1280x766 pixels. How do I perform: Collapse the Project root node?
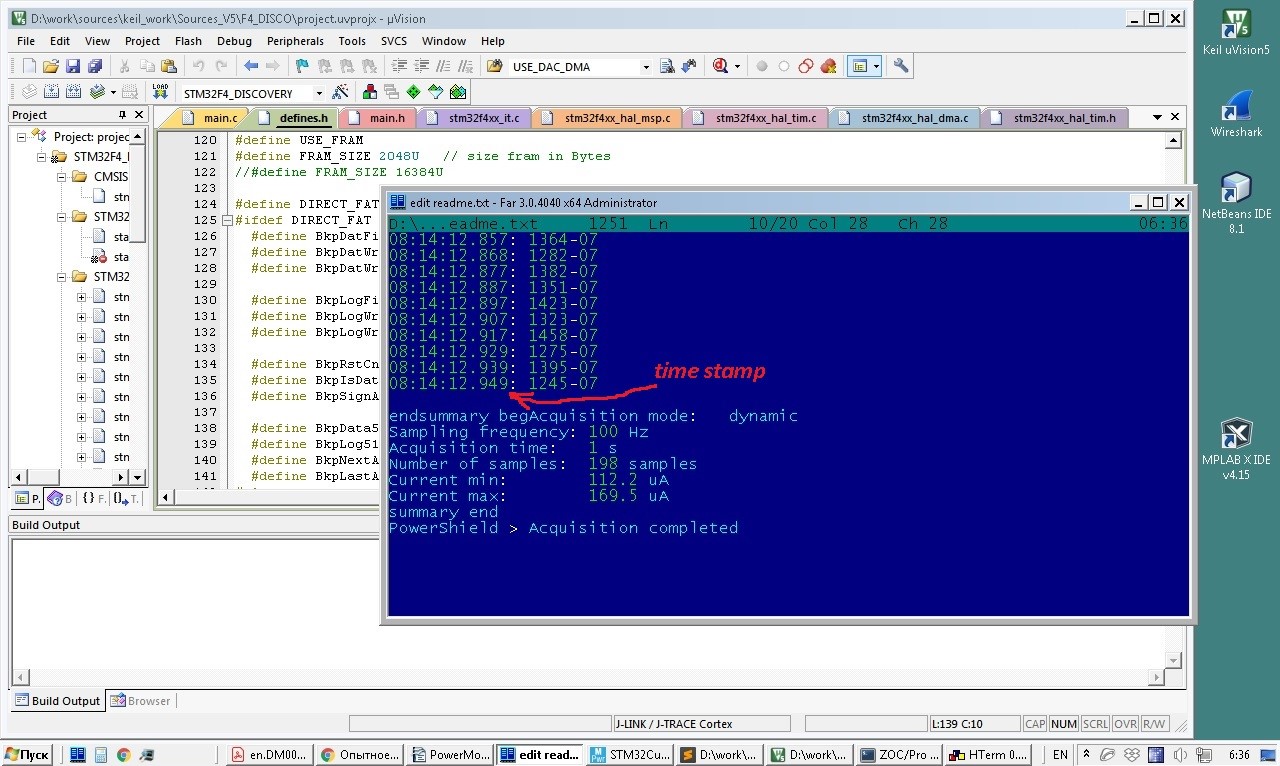tap(22, 137)
